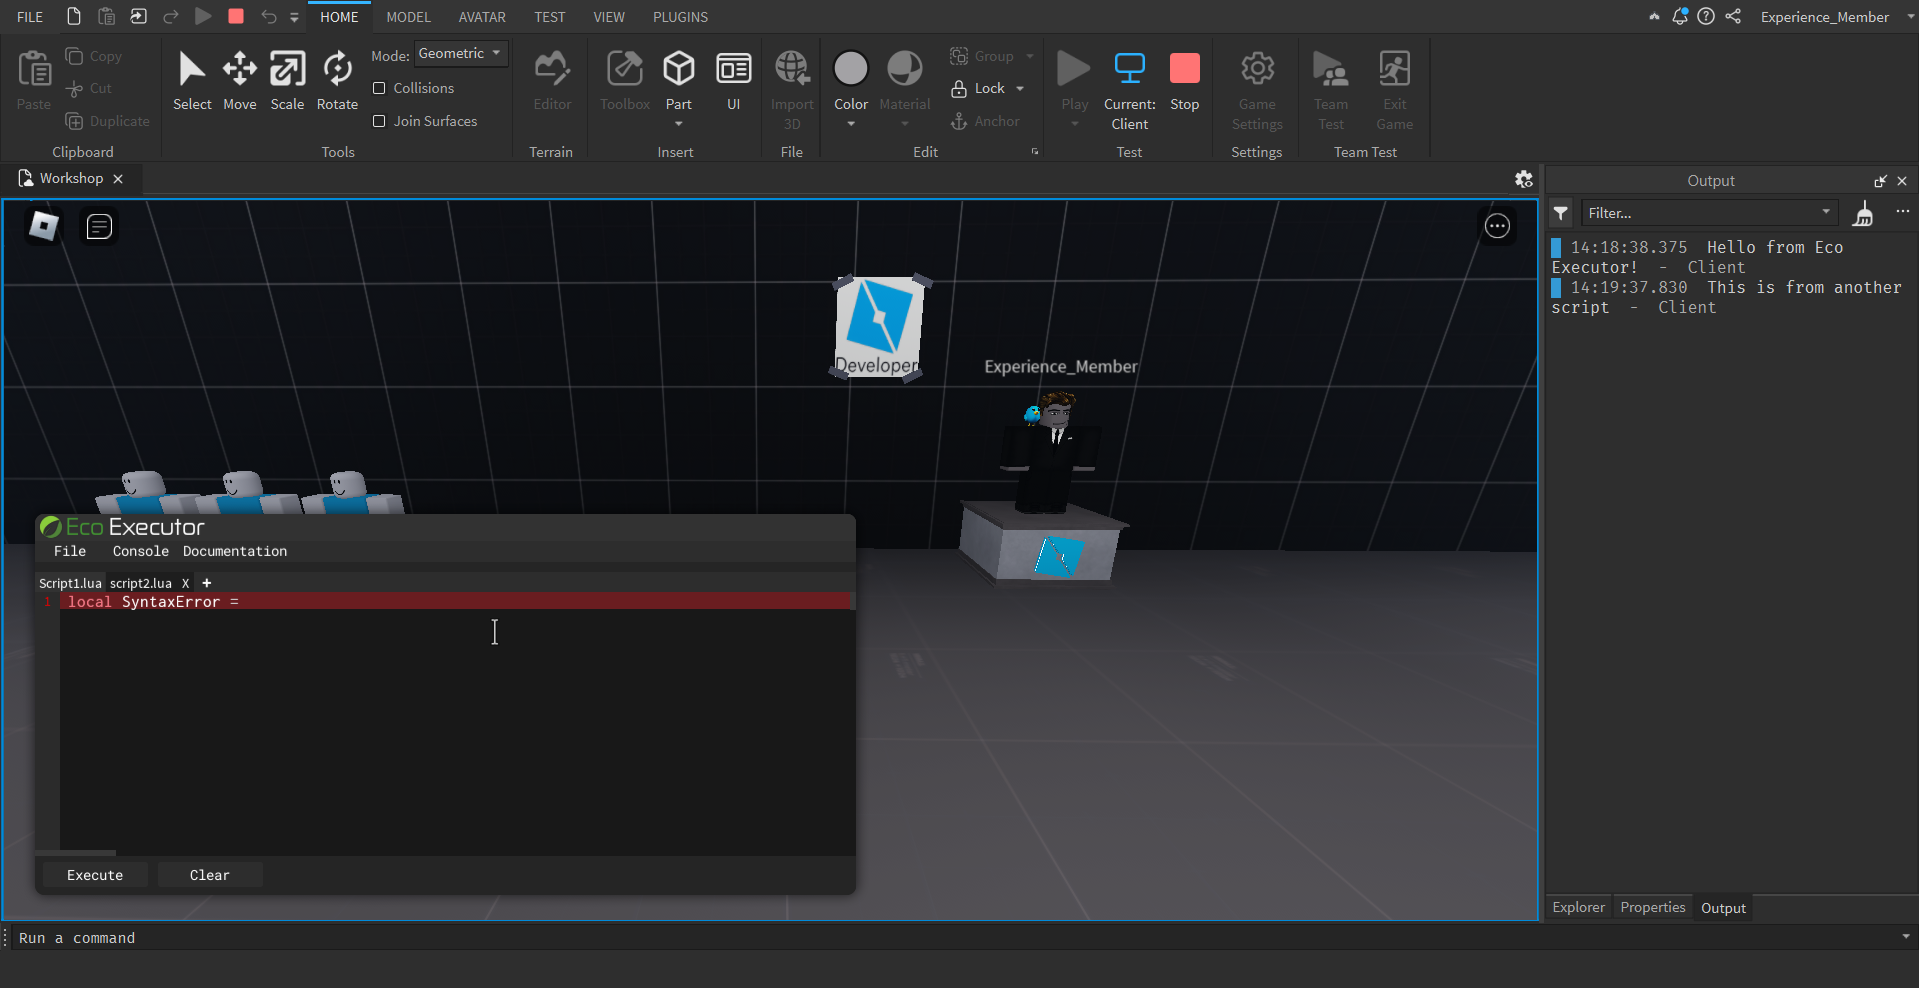Screen dimensions: 1919x988
Task: Choose the Scale tool
Action: 287,80
